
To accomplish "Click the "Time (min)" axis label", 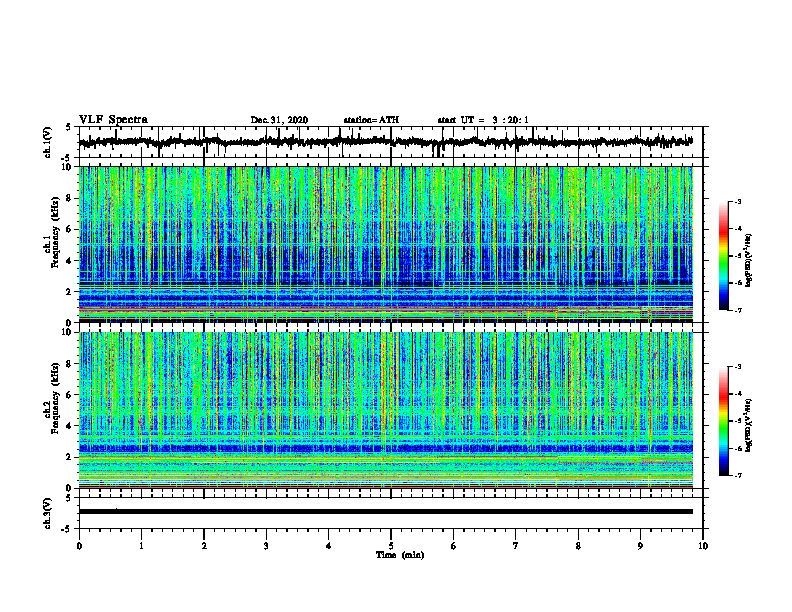I will pyautogui.click(x=400, y=555).
